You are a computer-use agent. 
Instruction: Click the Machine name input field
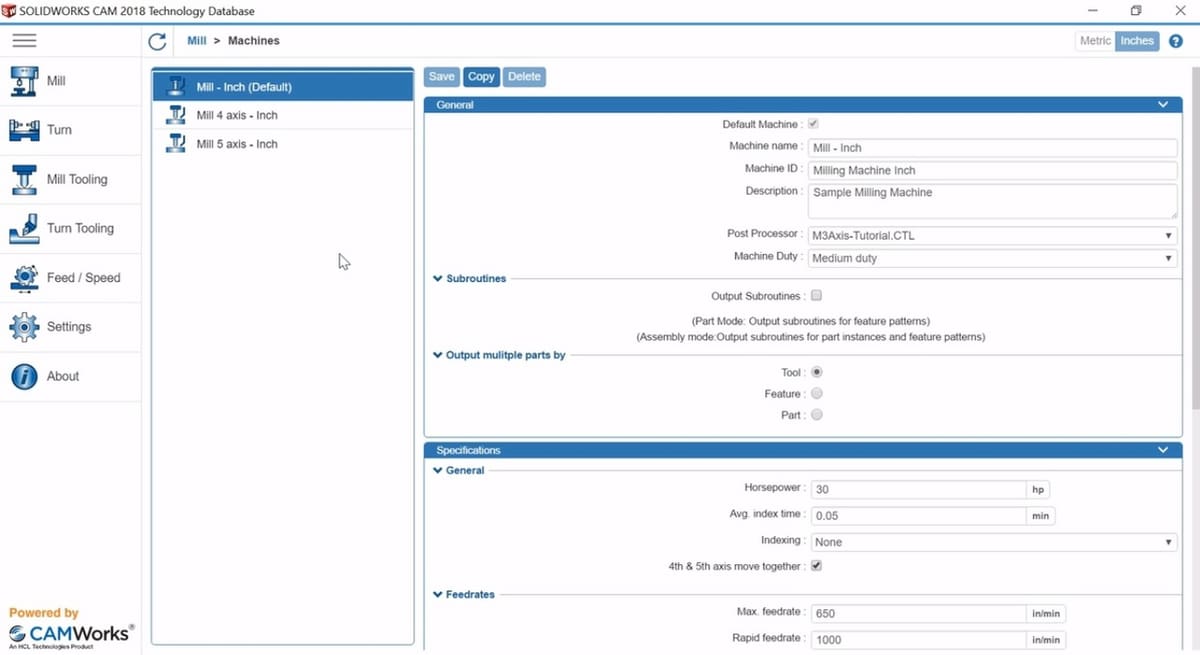[992, 148]
